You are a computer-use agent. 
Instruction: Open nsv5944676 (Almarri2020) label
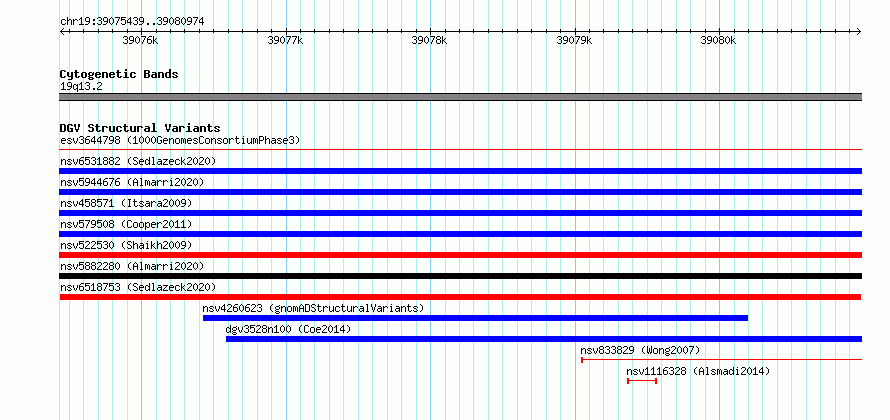(132, 182)
